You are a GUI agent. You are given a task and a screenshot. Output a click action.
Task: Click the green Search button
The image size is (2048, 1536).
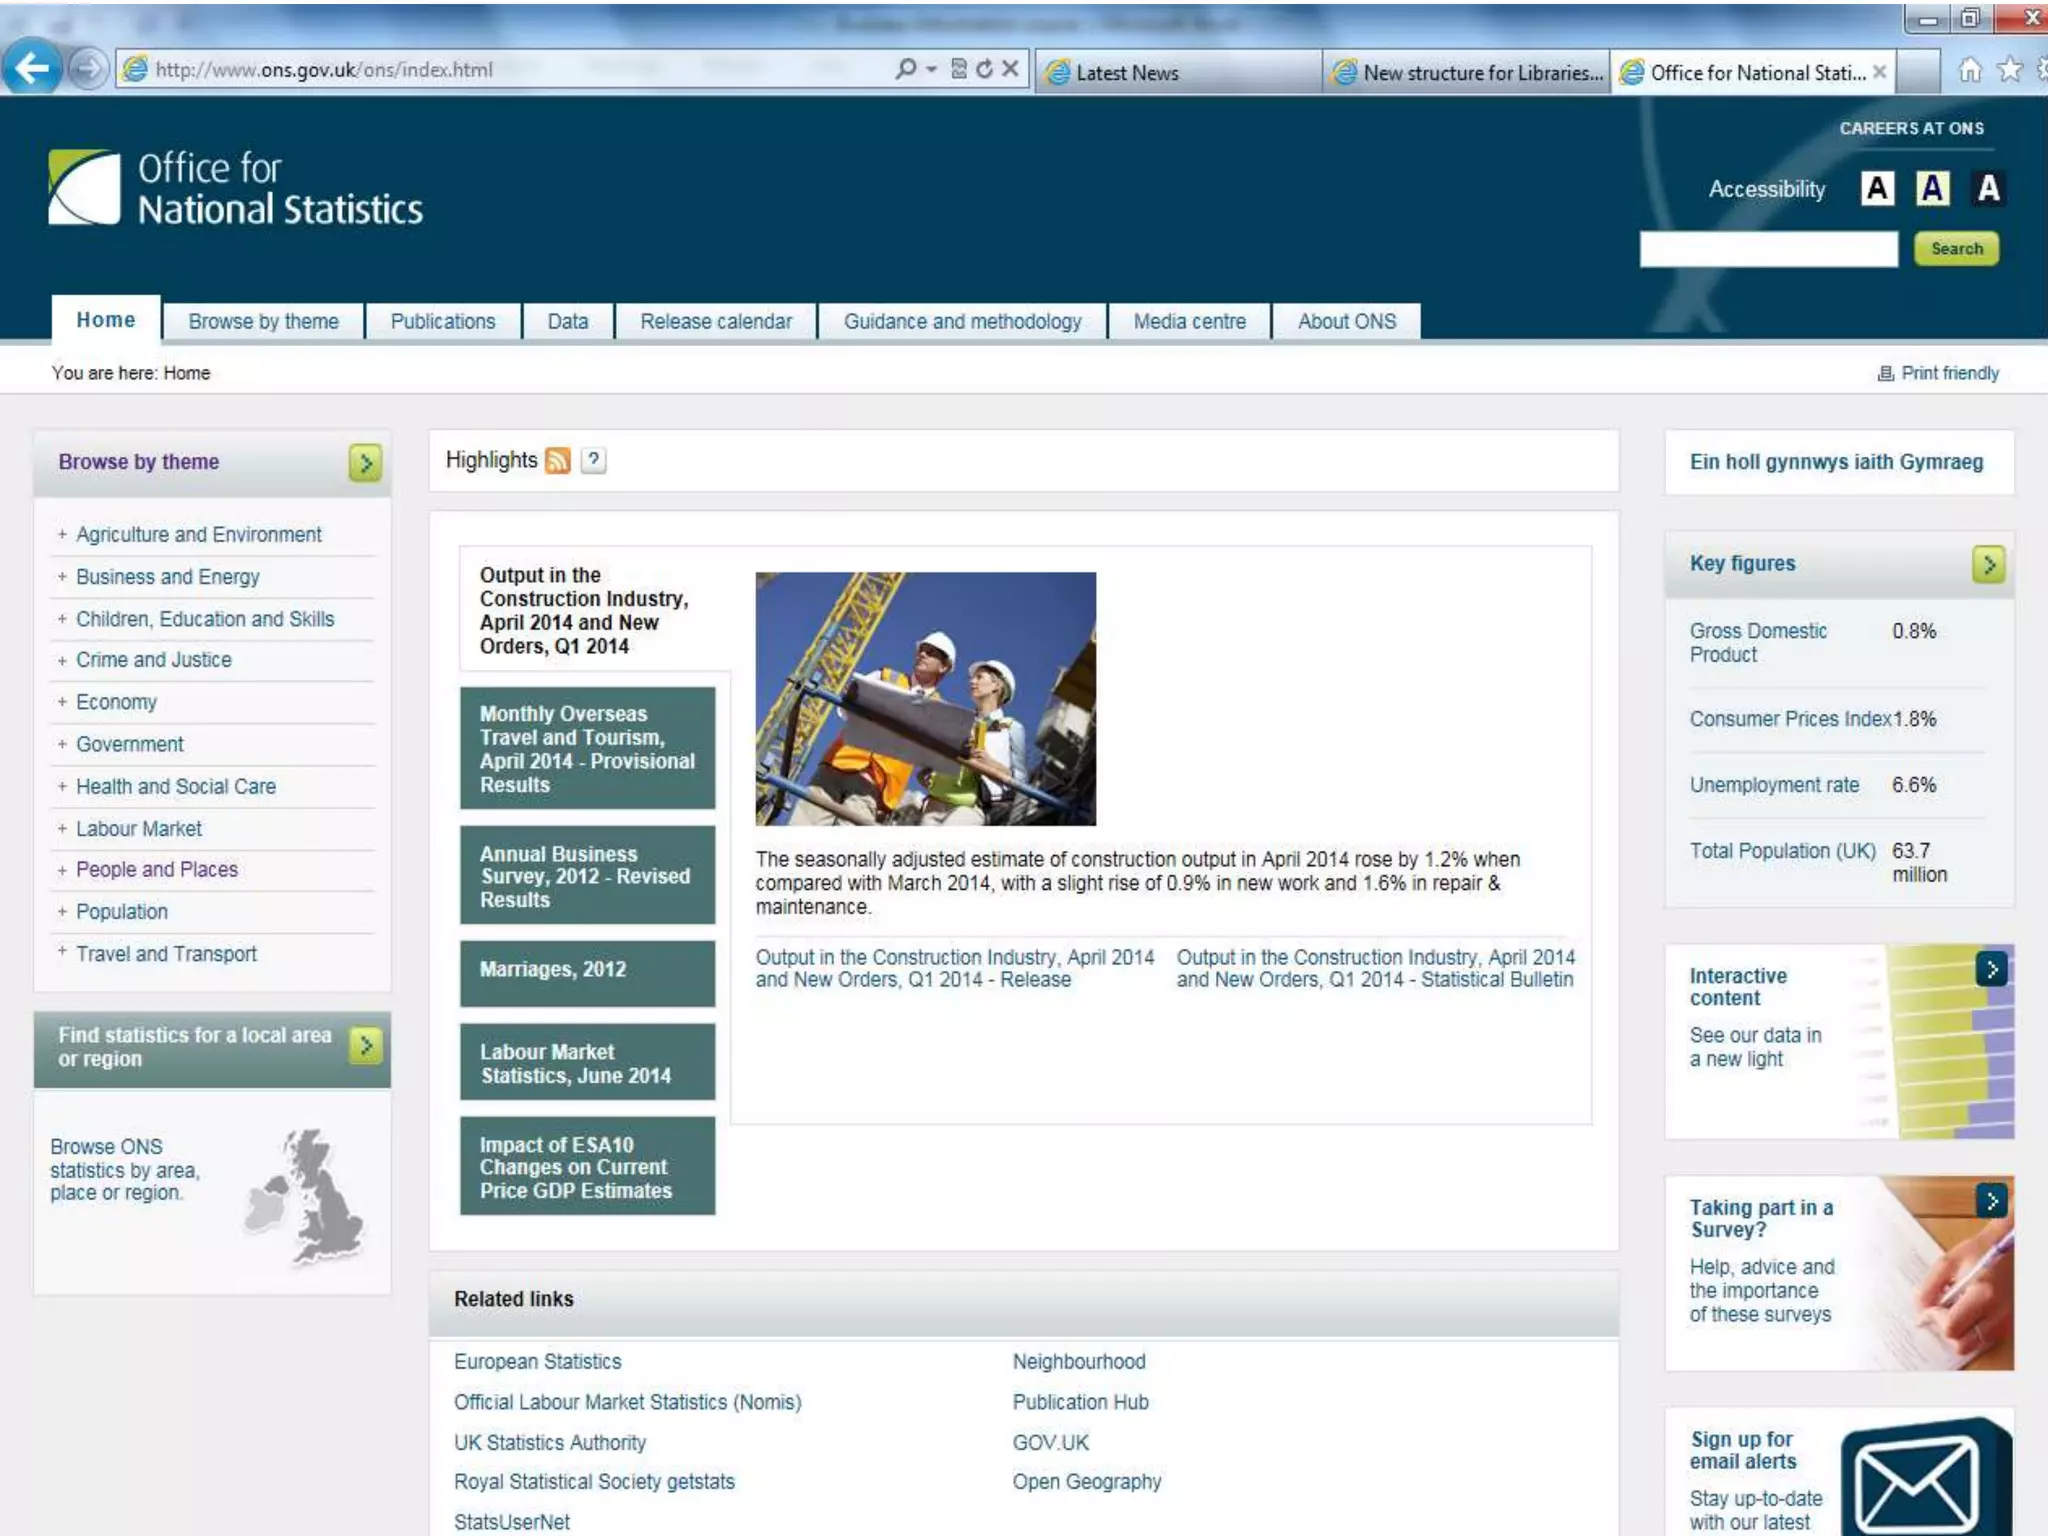(x=1956, y=249)
